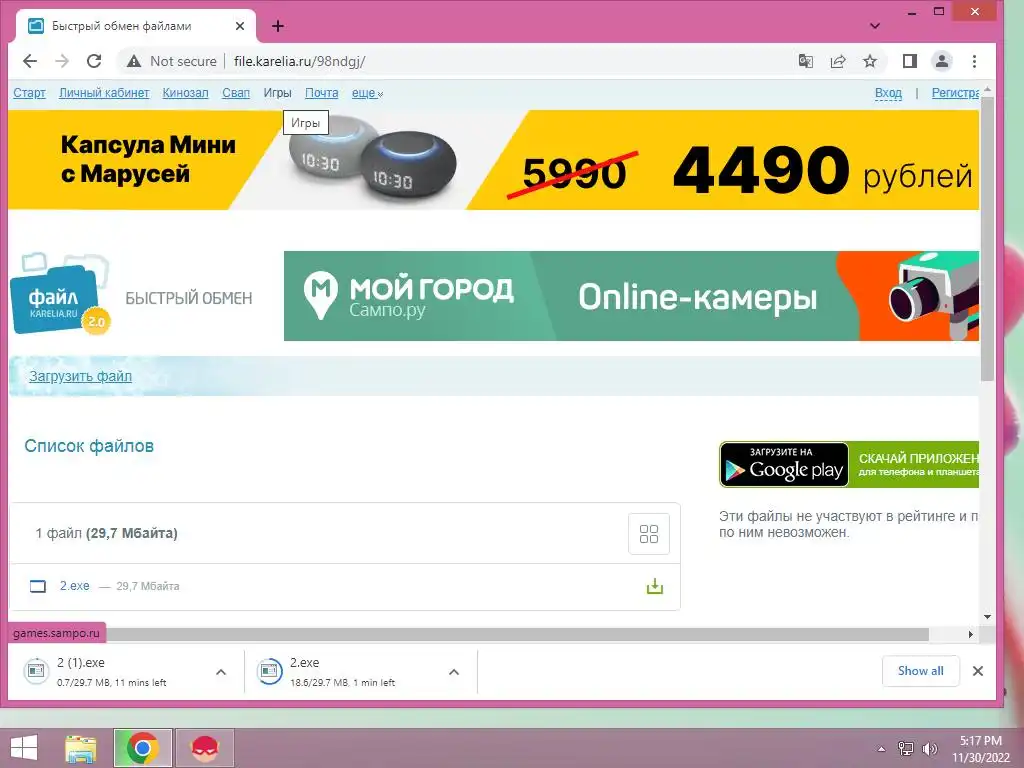Switch file list to grid view icon
The width and height of the screenshot is (1024, 768).
[648, 534]
